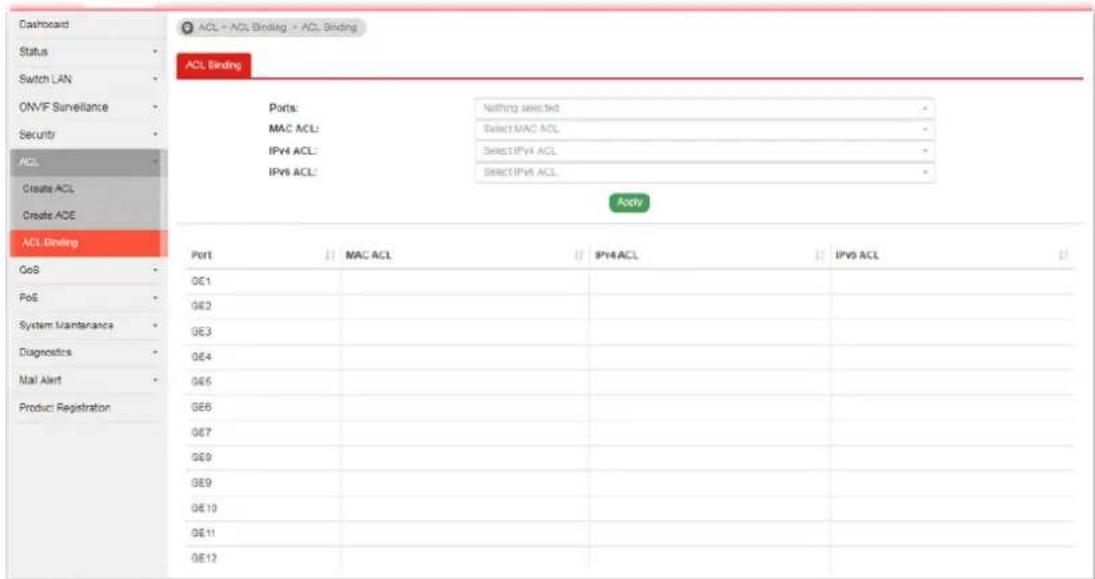Click the GE4 port row
Screen dimensions: 1095x579
630,358
